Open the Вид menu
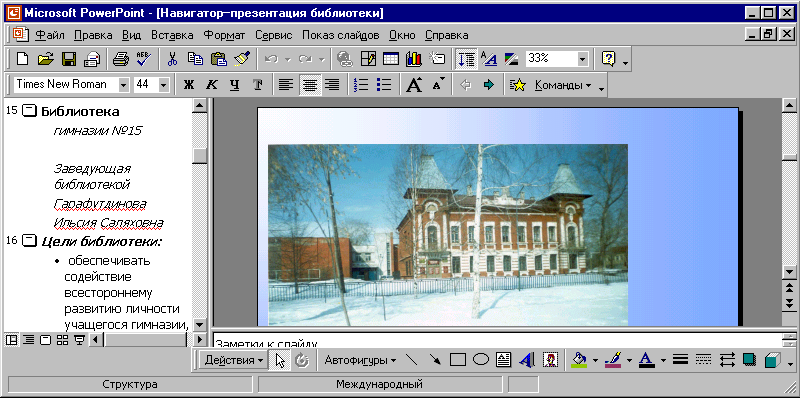Screen dimensions: 800x398 132,35
